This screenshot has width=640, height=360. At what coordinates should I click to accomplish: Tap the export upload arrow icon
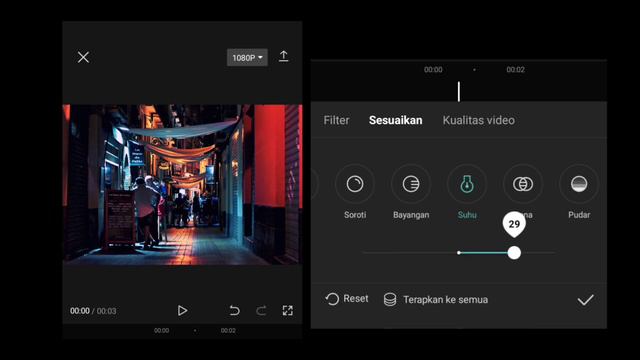284,56
